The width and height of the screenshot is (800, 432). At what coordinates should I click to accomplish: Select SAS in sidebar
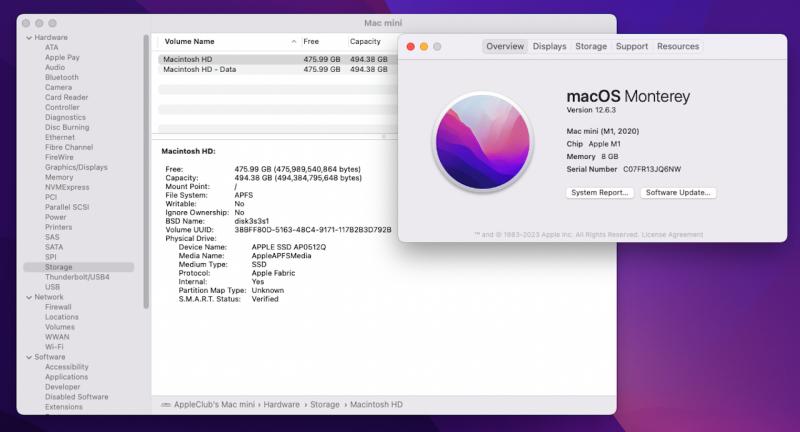(52, 237)
